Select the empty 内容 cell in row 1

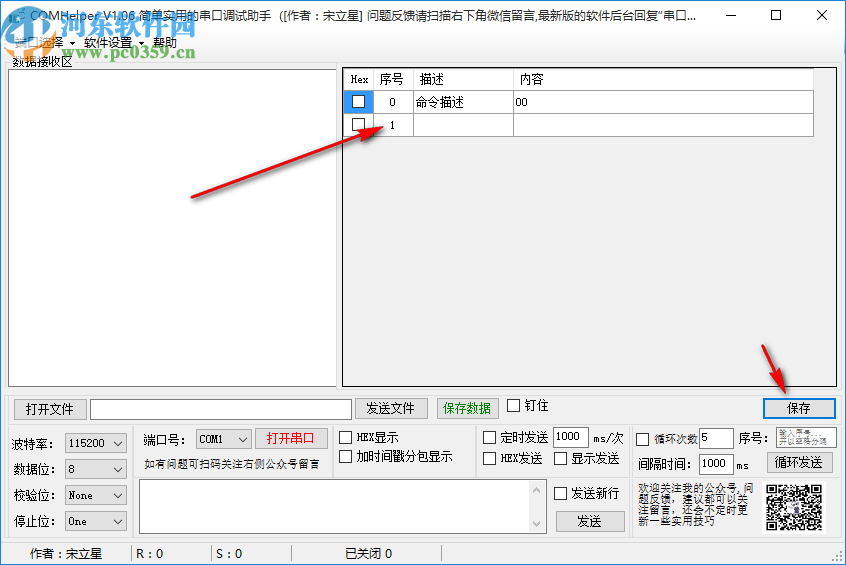pyautogui.click(x=663, y=125)
